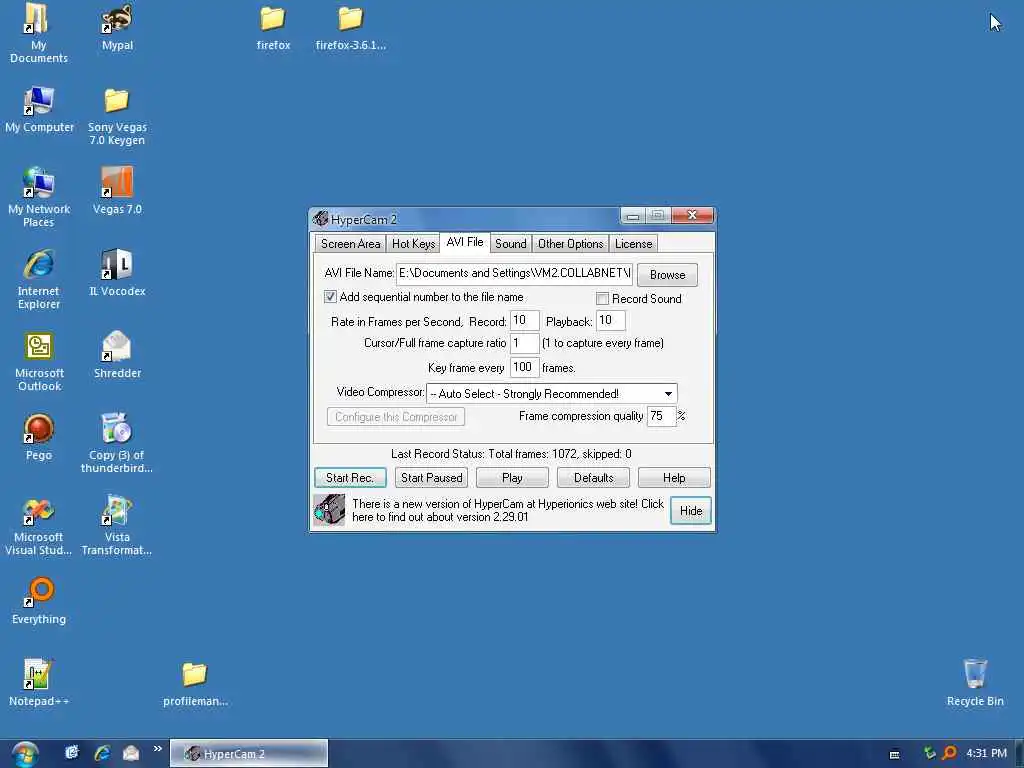Click the new HyperCam version message
Screen dimensions: 1024x768
coord(507,510)
